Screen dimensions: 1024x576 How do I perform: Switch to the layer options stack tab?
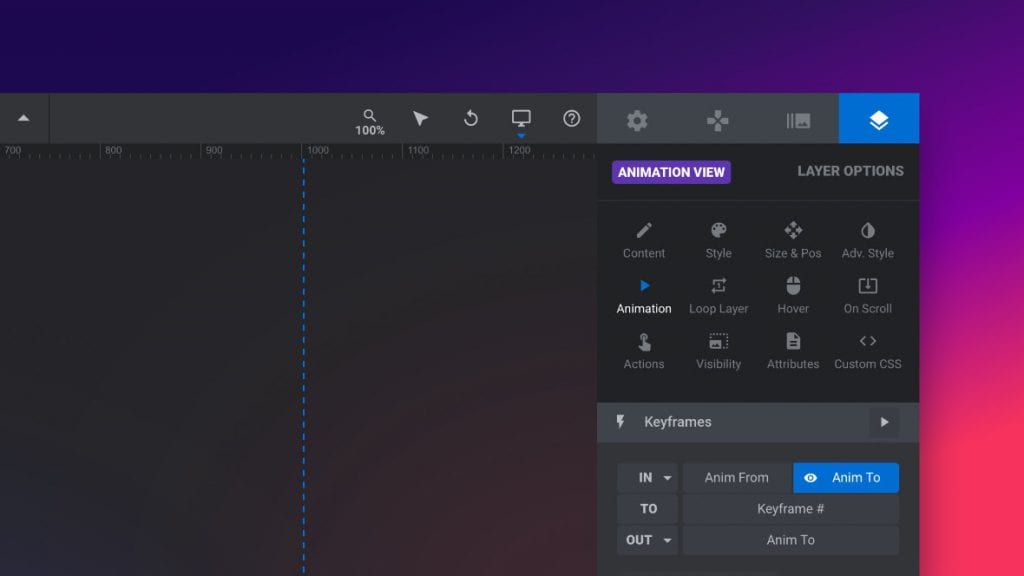879,119
